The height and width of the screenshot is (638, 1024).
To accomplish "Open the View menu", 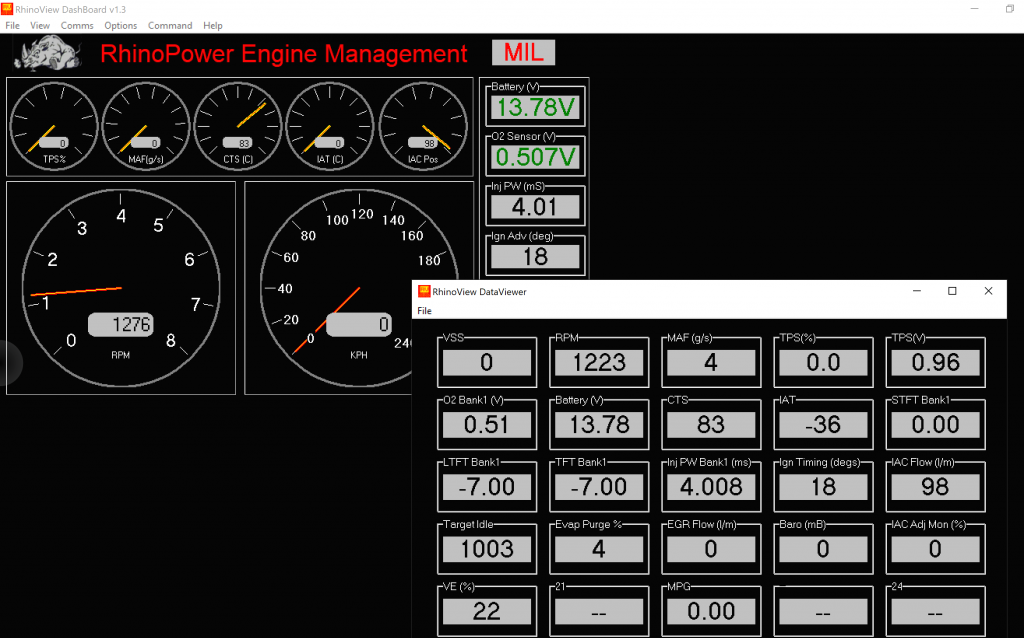I will [x=40, y=25].
